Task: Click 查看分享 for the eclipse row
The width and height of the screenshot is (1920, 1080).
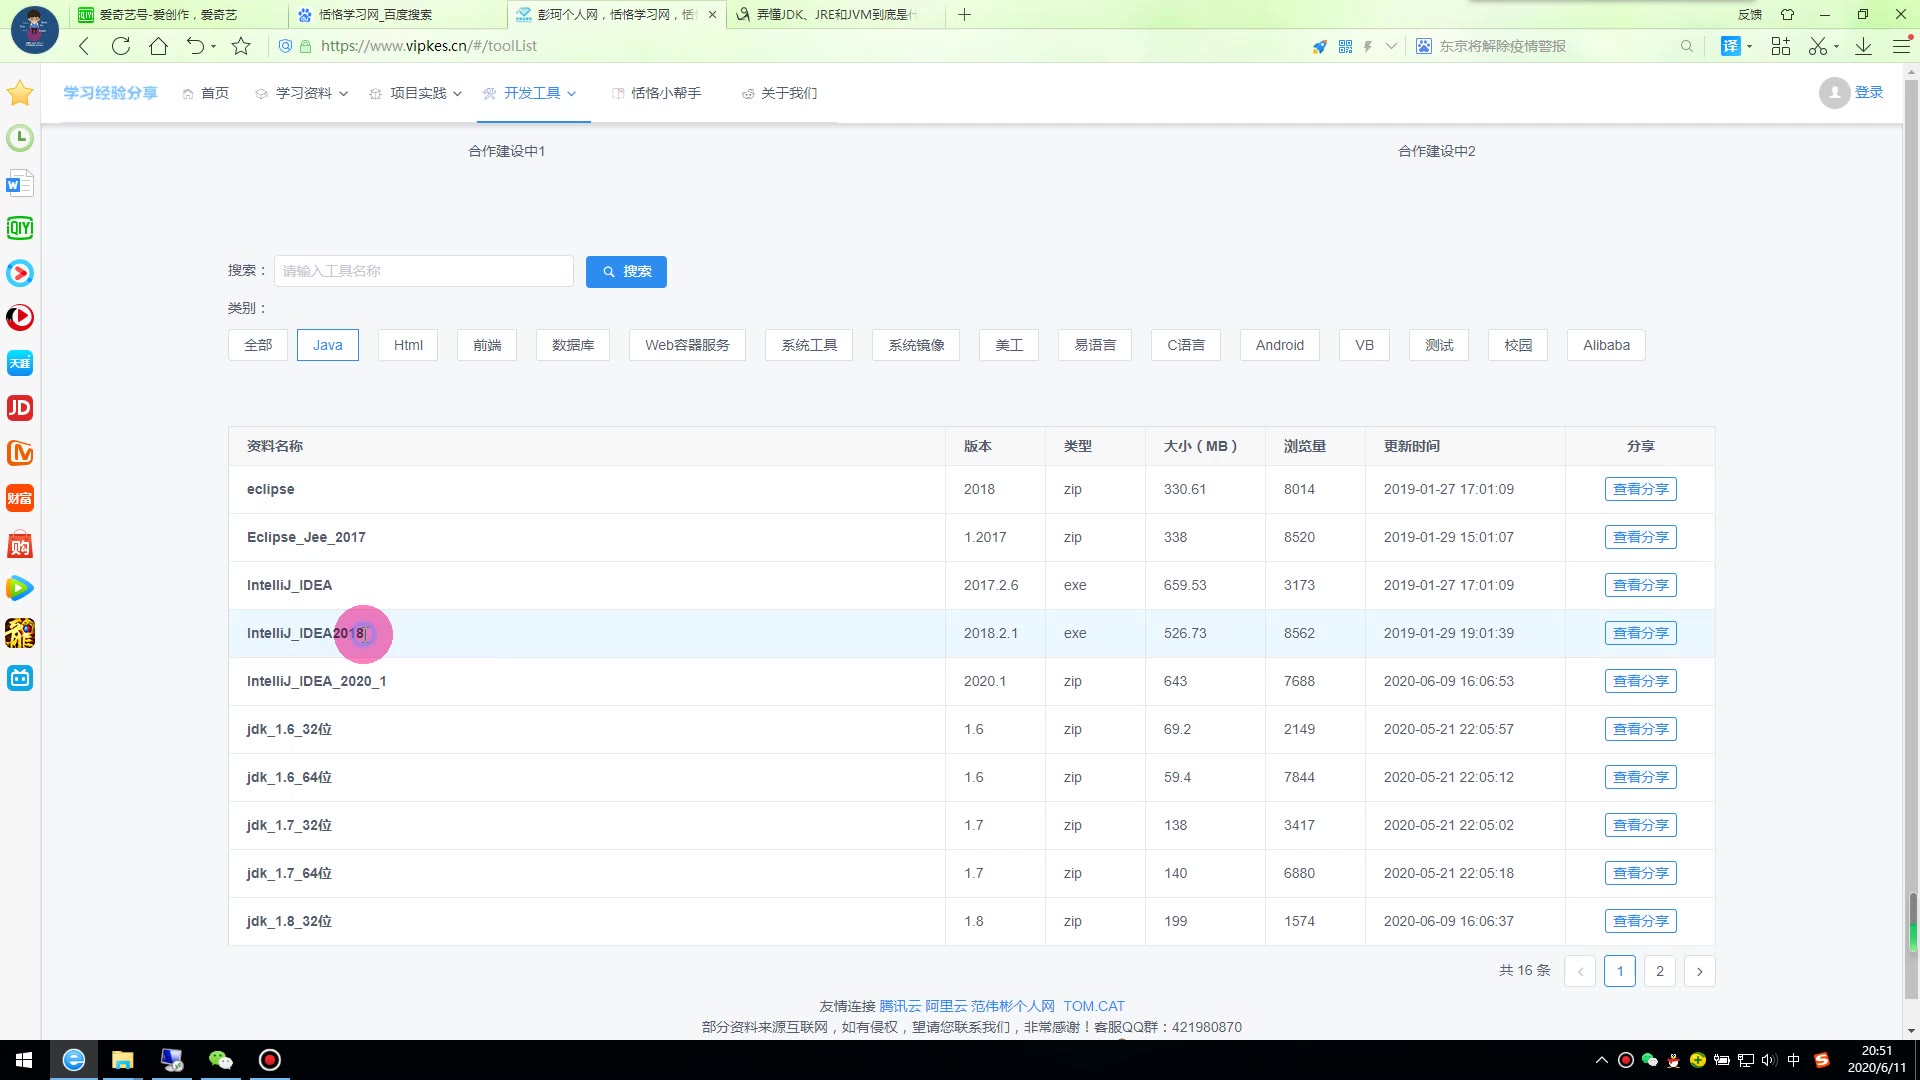Action: pyautogui.click(x=1640, y=489)
